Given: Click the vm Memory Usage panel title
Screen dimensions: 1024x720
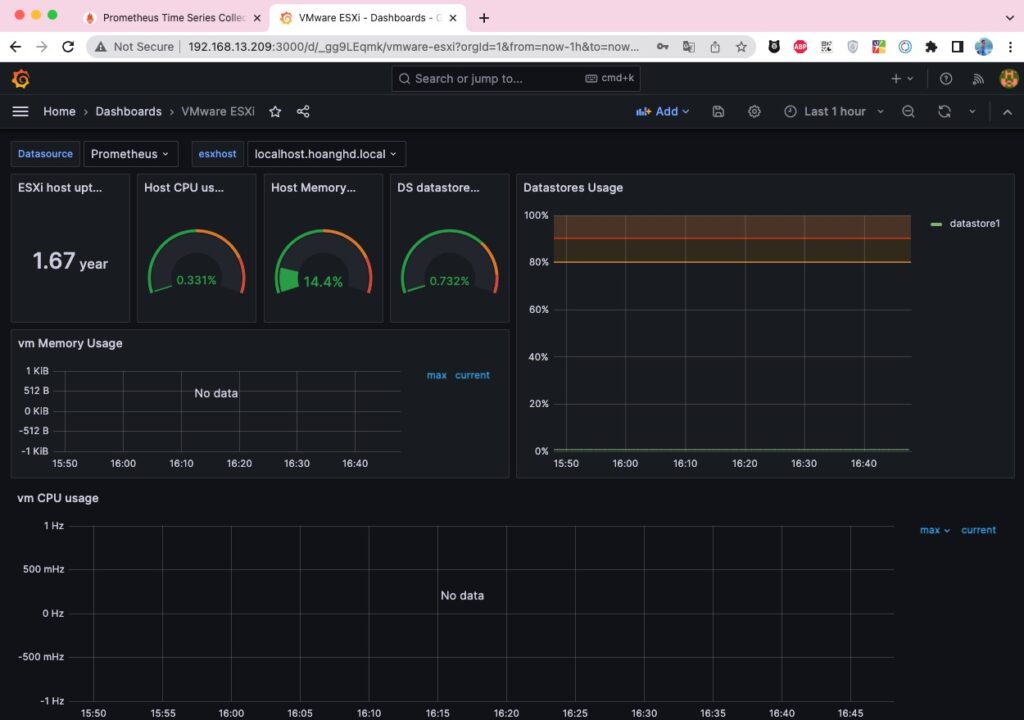Looking at the screenshot, I should 70,343.
